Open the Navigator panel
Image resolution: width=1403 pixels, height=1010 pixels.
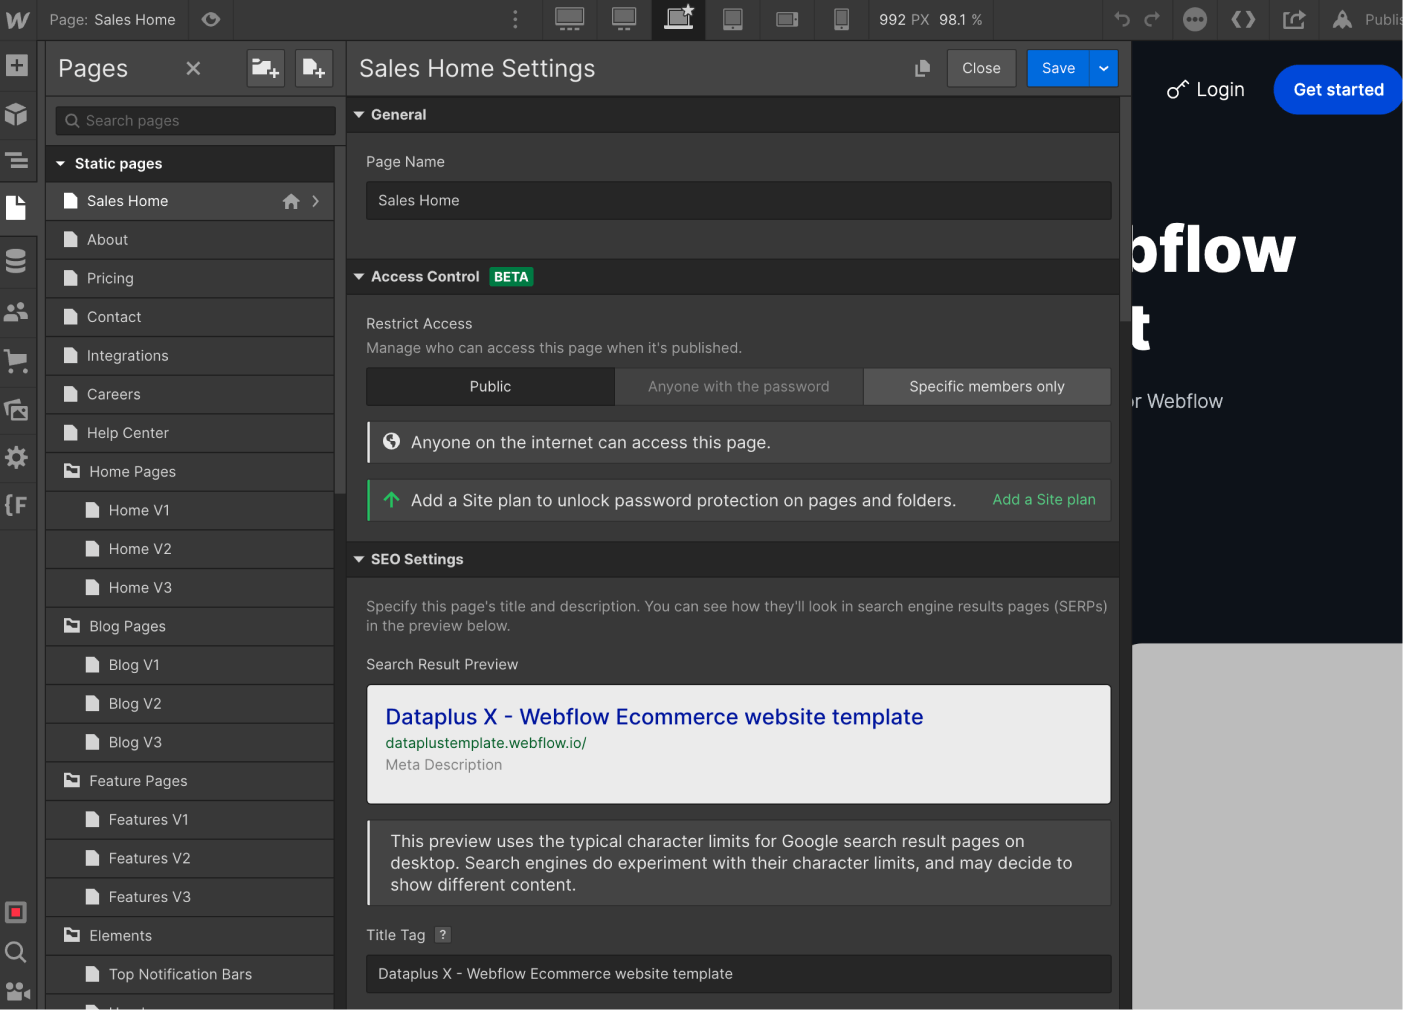(x=17, y=160)
